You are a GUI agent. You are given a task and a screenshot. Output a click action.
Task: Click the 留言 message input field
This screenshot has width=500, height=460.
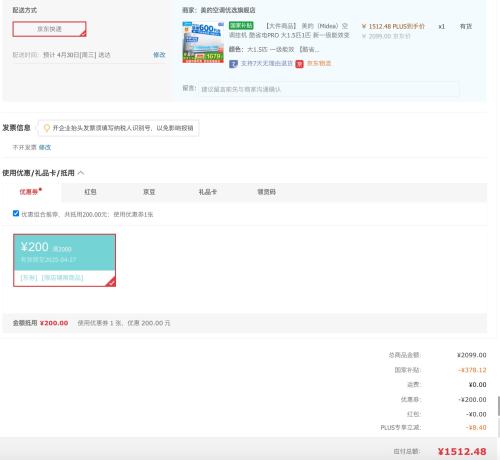click(x=329, y=89)
